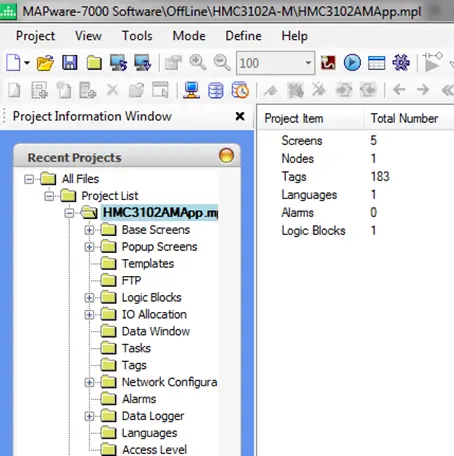The width and height of the screenshot is (454, 456).
Task: Select the Logic Blocks row in table
Action: coord(313,231)
